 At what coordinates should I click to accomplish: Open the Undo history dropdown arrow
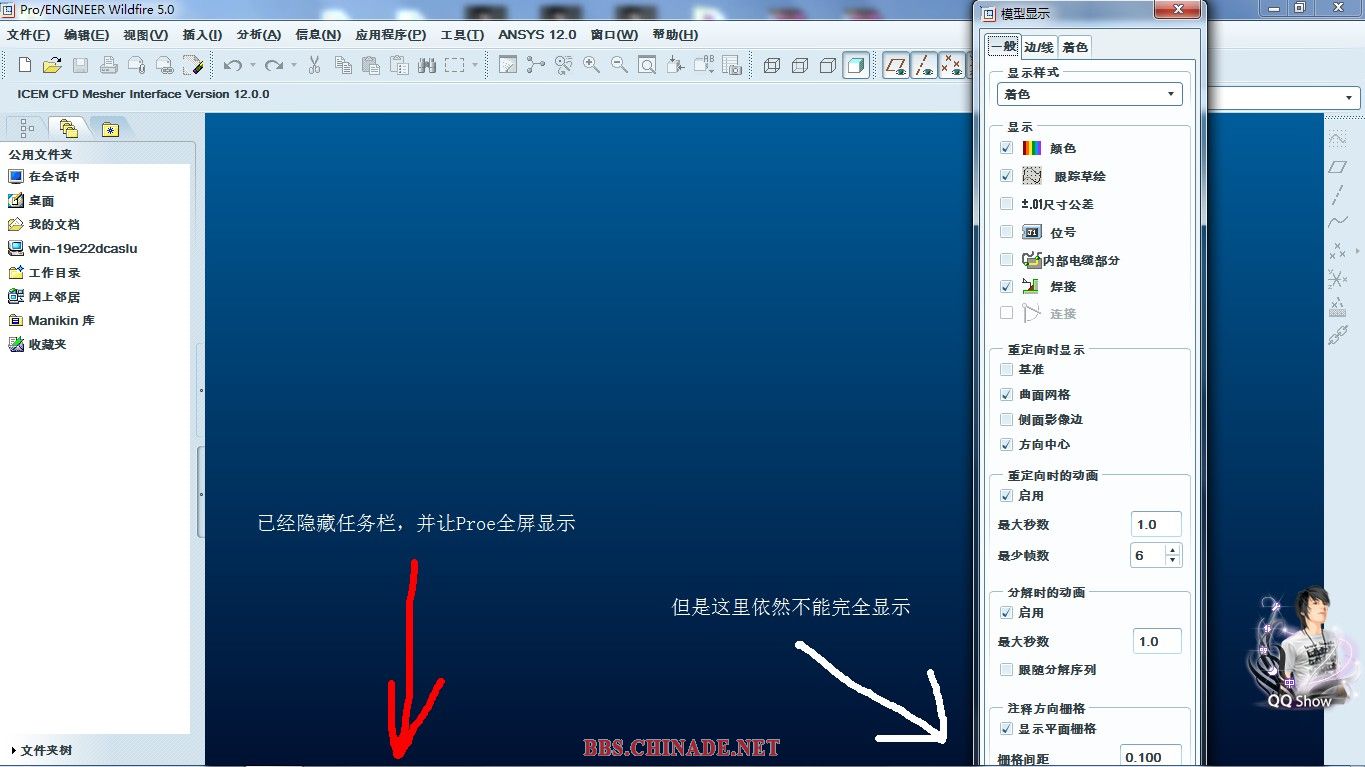click(x=252, y=65)
